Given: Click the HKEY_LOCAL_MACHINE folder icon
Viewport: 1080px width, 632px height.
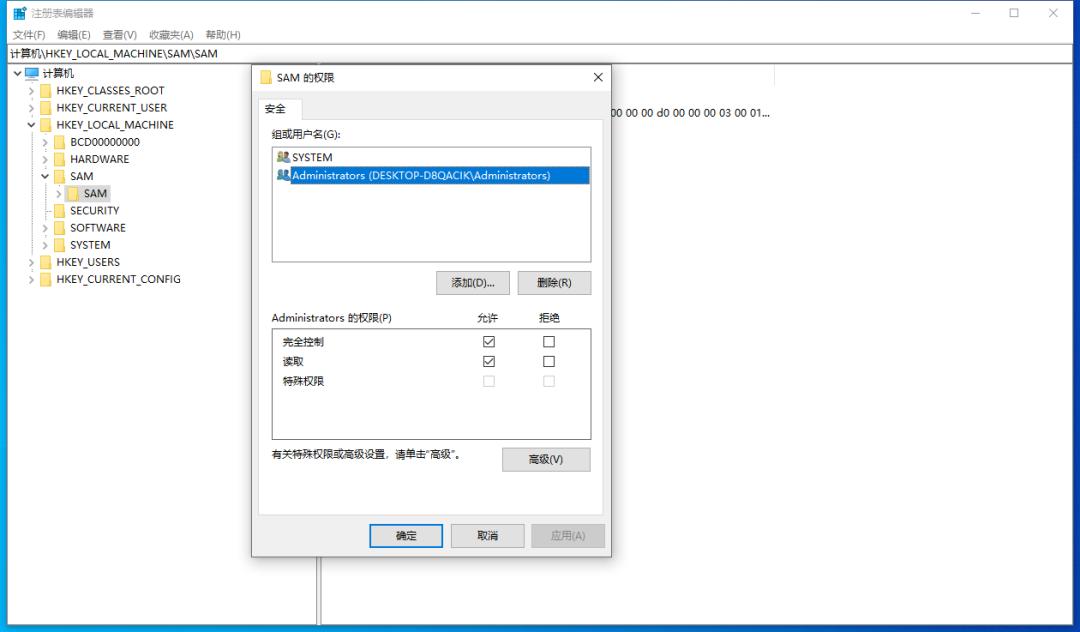Looking at the screenshot, I should tap(46, 125).
